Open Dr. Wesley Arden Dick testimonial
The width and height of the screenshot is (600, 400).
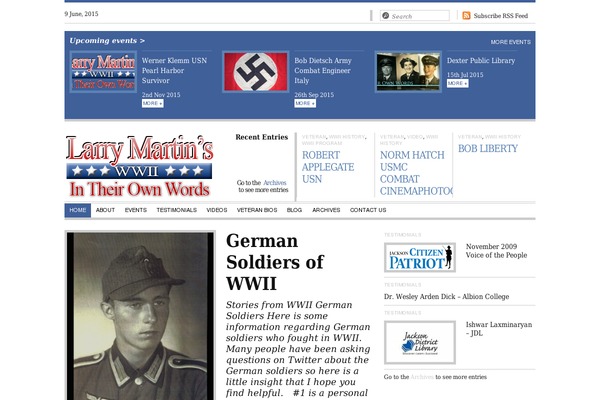(446, 297)
